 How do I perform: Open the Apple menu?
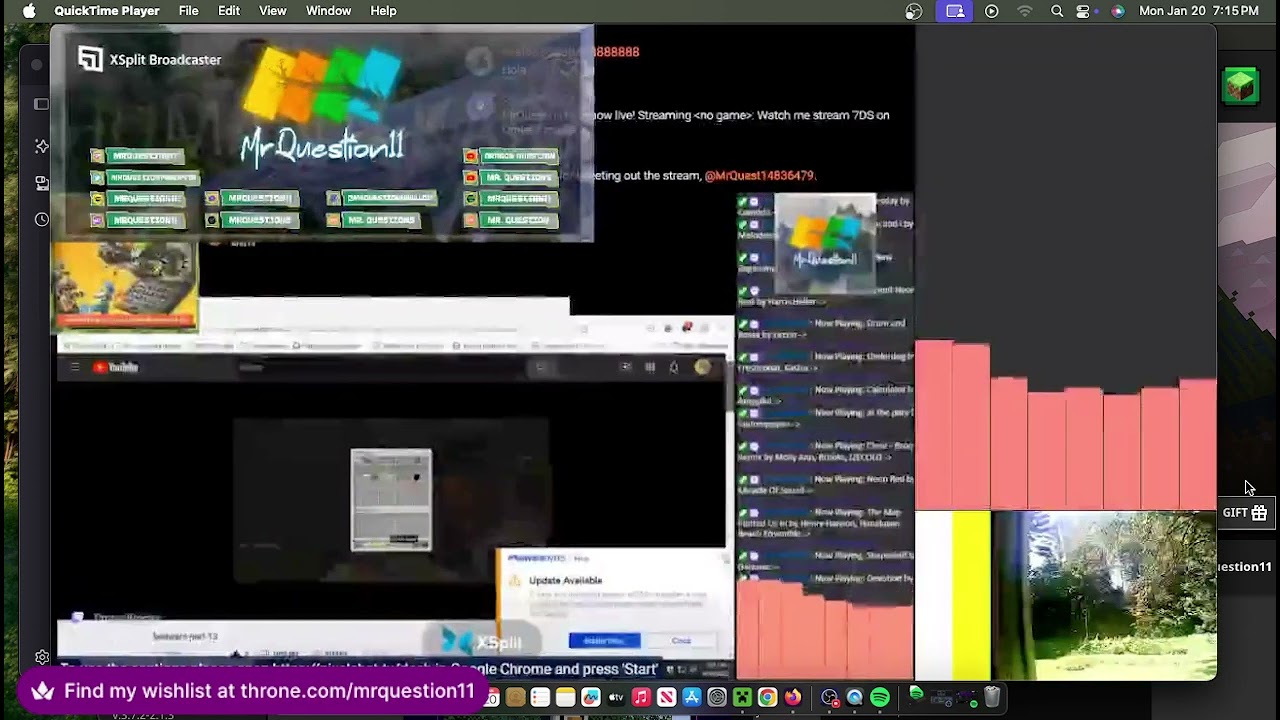[x=29, y=11]
